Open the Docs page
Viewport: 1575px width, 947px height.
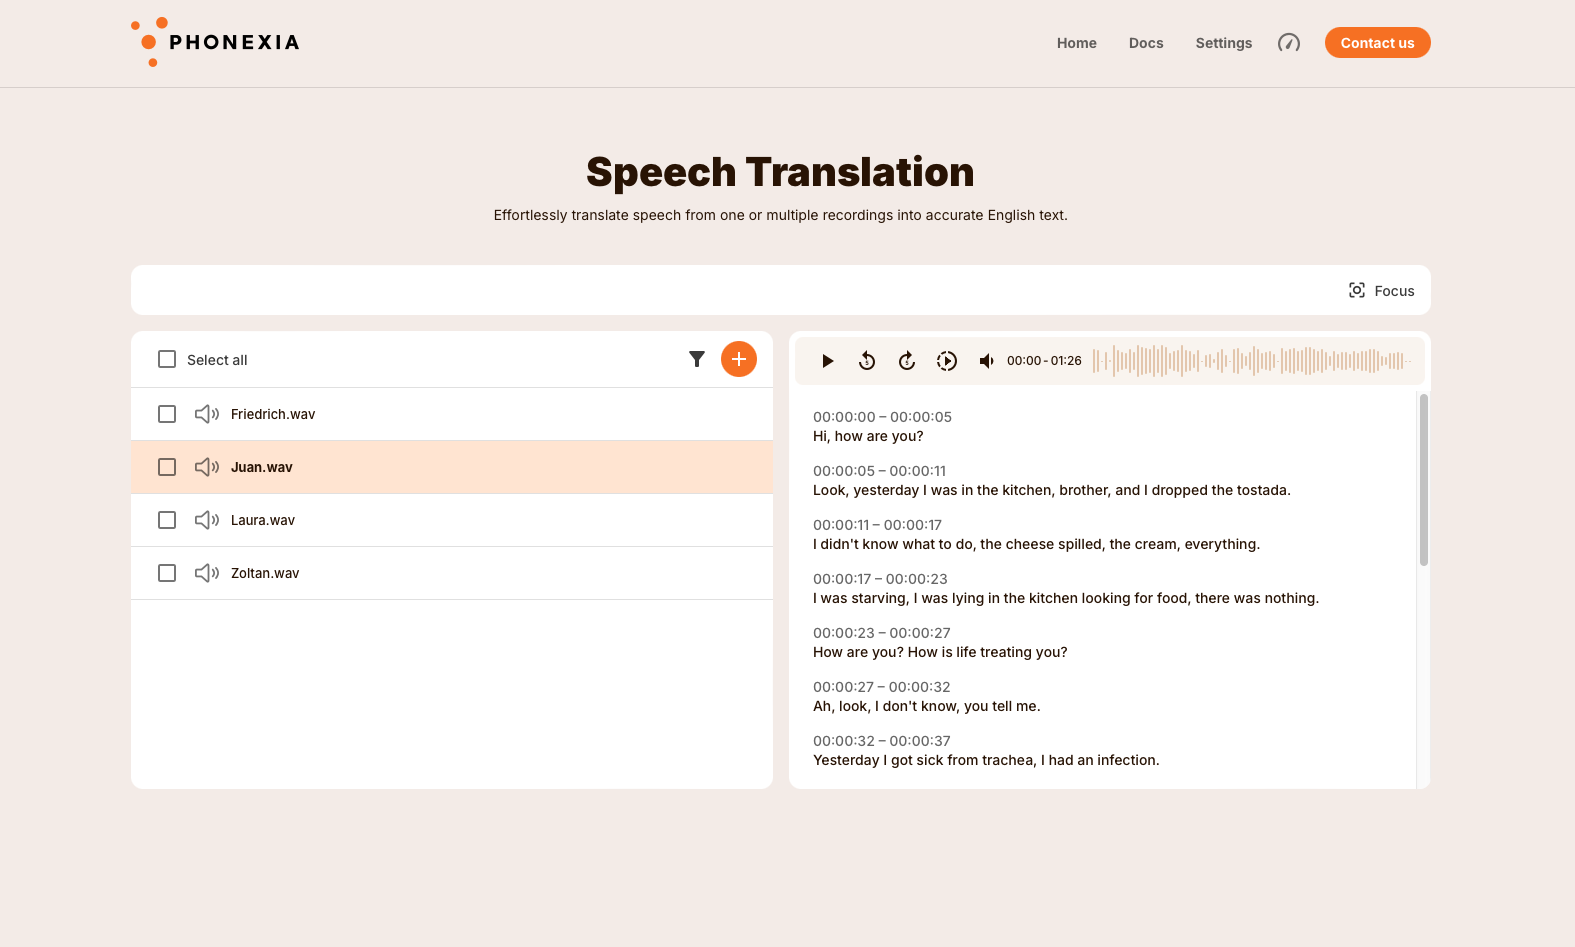pos(1146,43)
